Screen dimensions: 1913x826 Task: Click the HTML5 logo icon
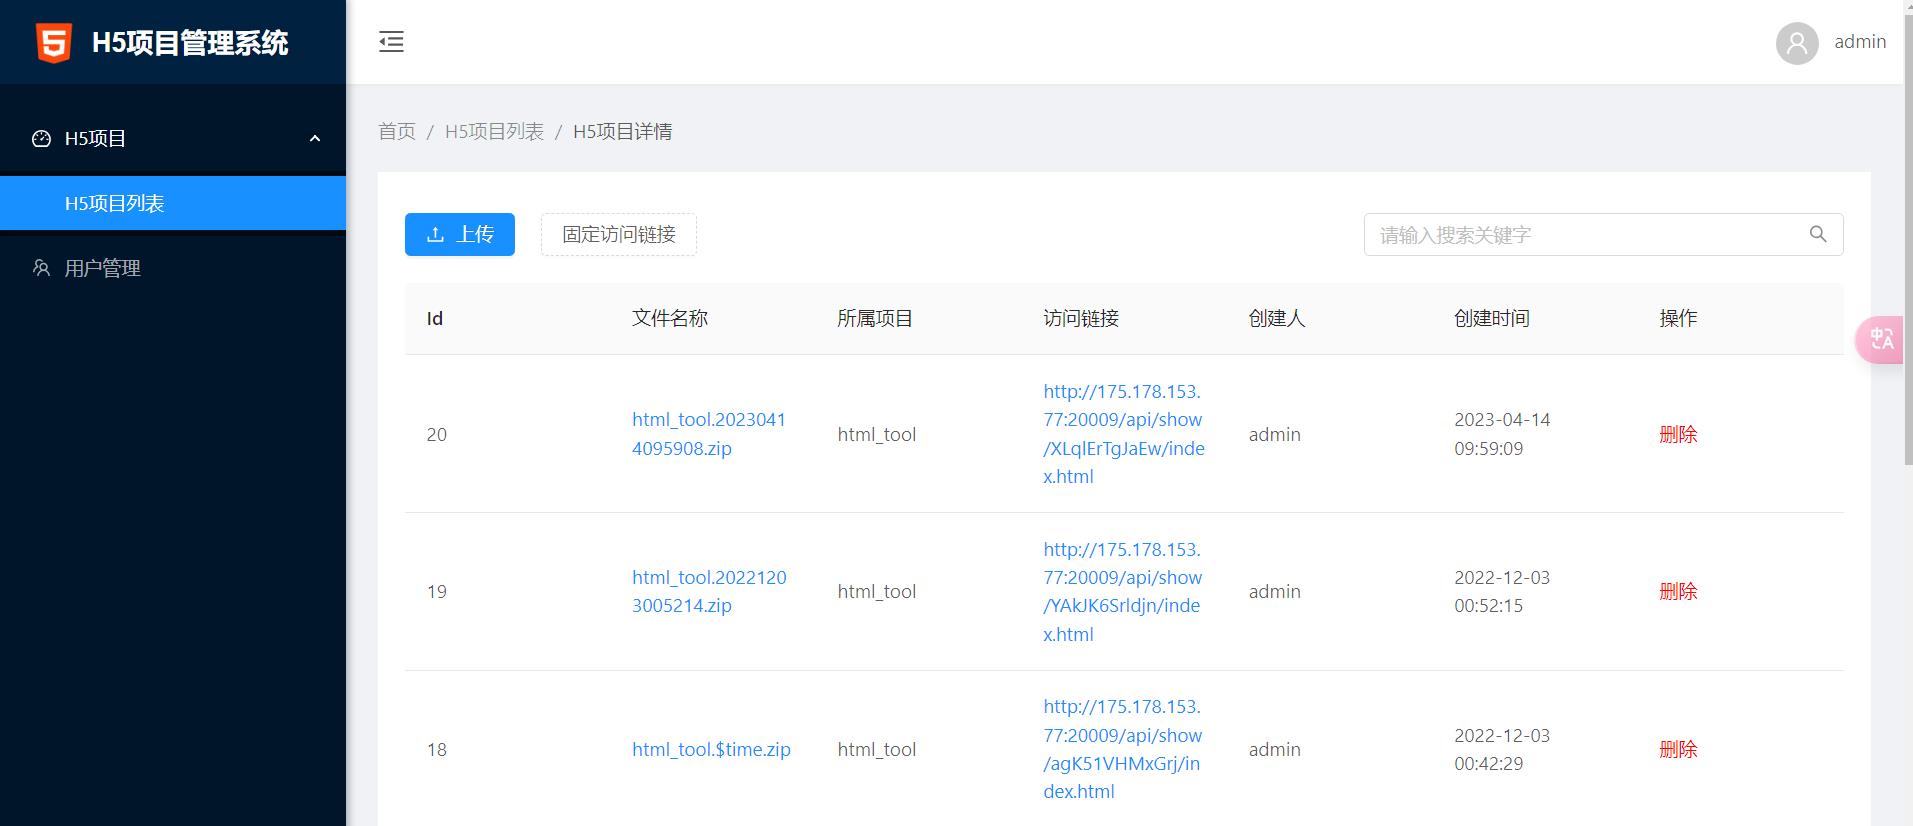54,43
